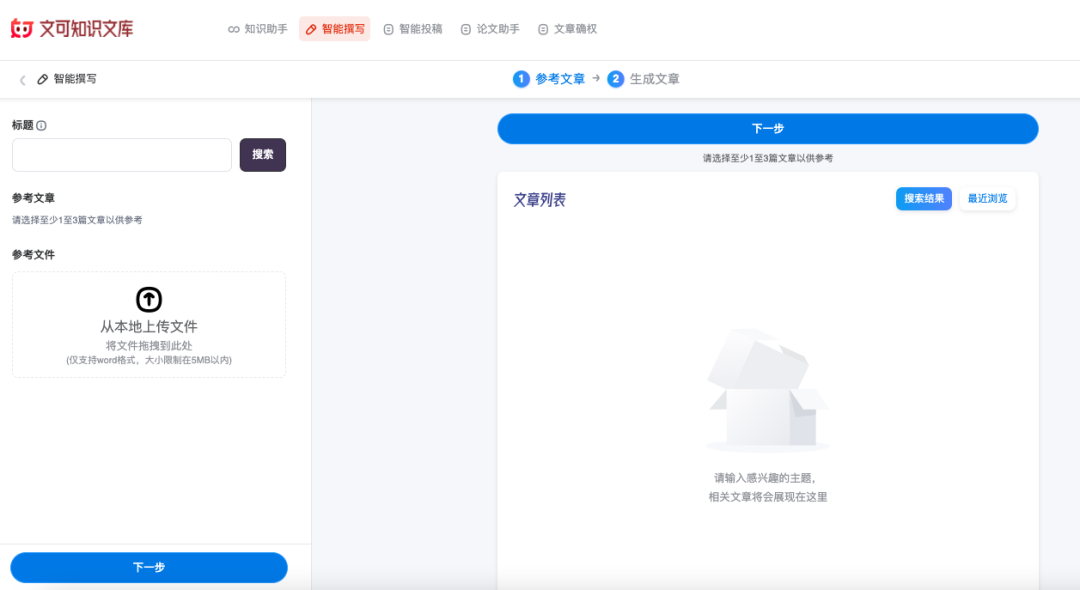The width and height of the screenshot is (1080, 590).
Task: Click the 从本地上传文件 upload area
Action: pos(149,324)
